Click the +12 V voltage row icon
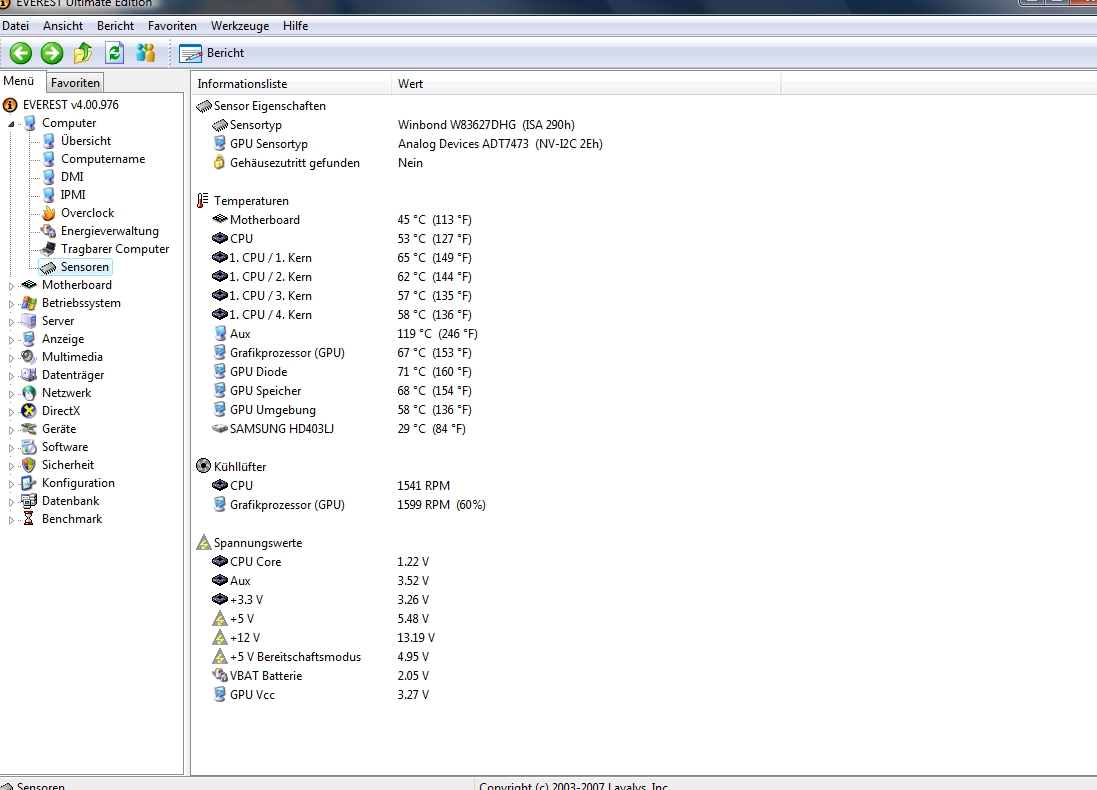Screen dimensions: 1097x790 pyautogui.click(x=220, y=637)
